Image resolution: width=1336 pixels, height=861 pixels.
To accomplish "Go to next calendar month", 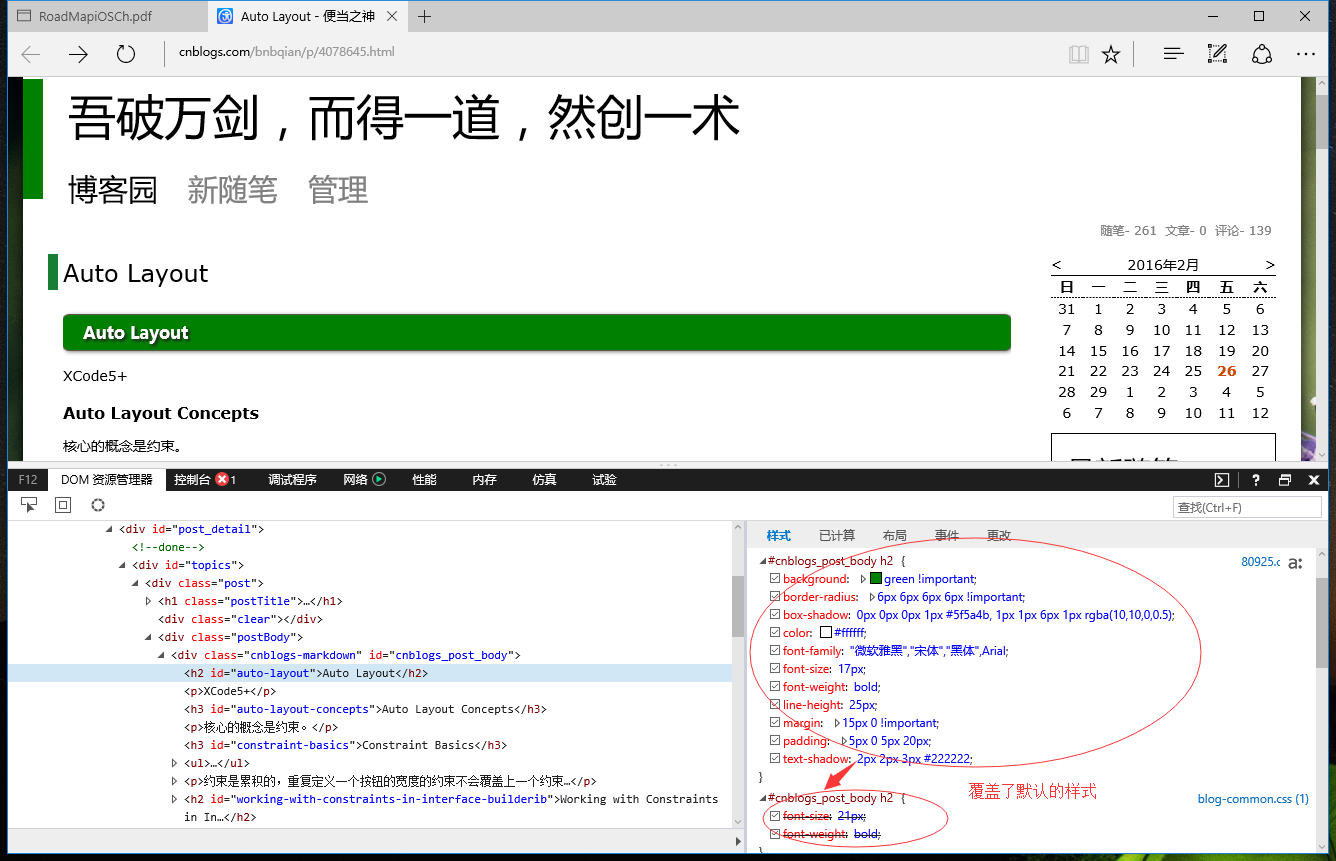I will pos(1270,265).
